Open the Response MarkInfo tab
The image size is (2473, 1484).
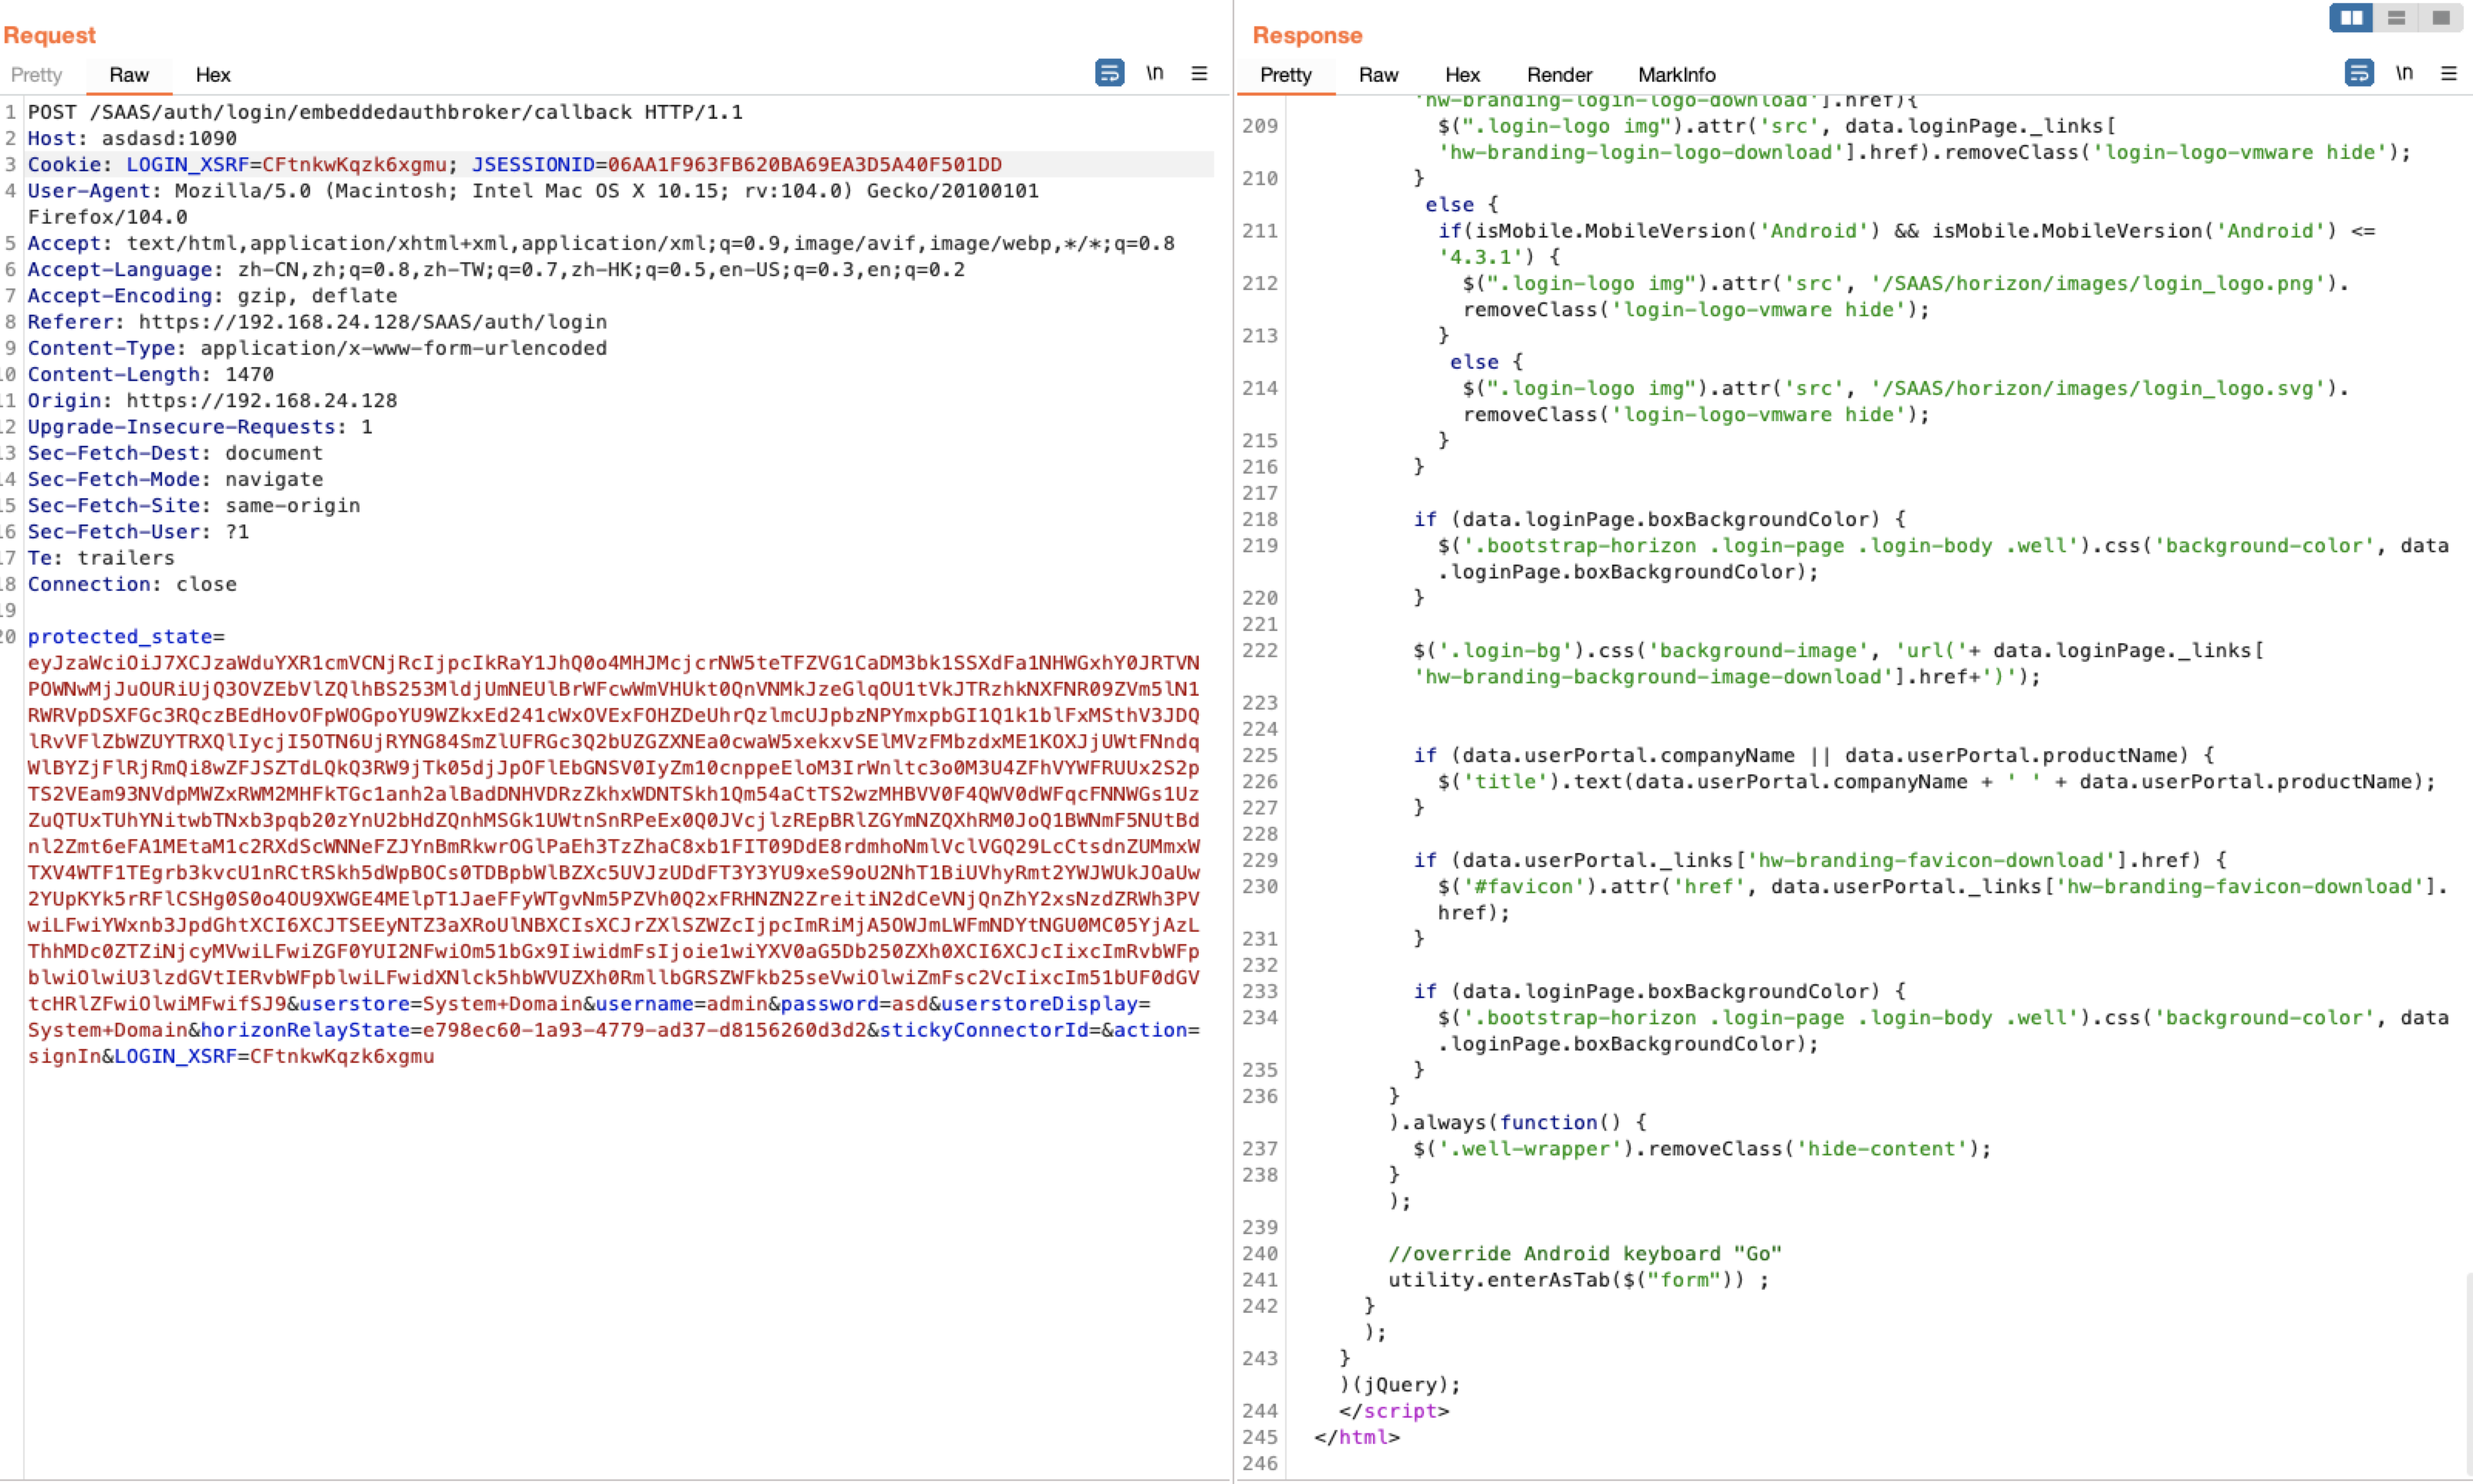1676,75
